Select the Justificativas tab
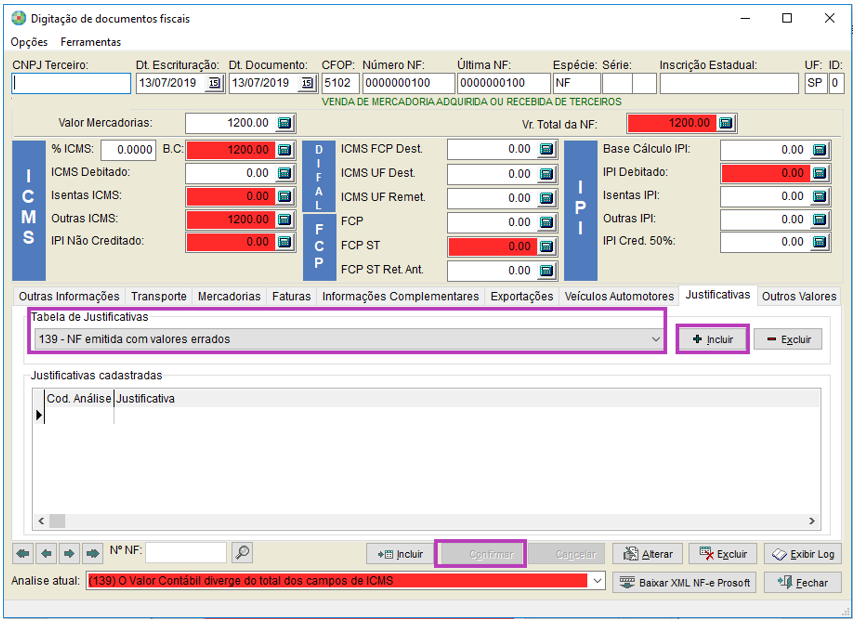Viewport: 861px width, 630px height. coord(718,295)
